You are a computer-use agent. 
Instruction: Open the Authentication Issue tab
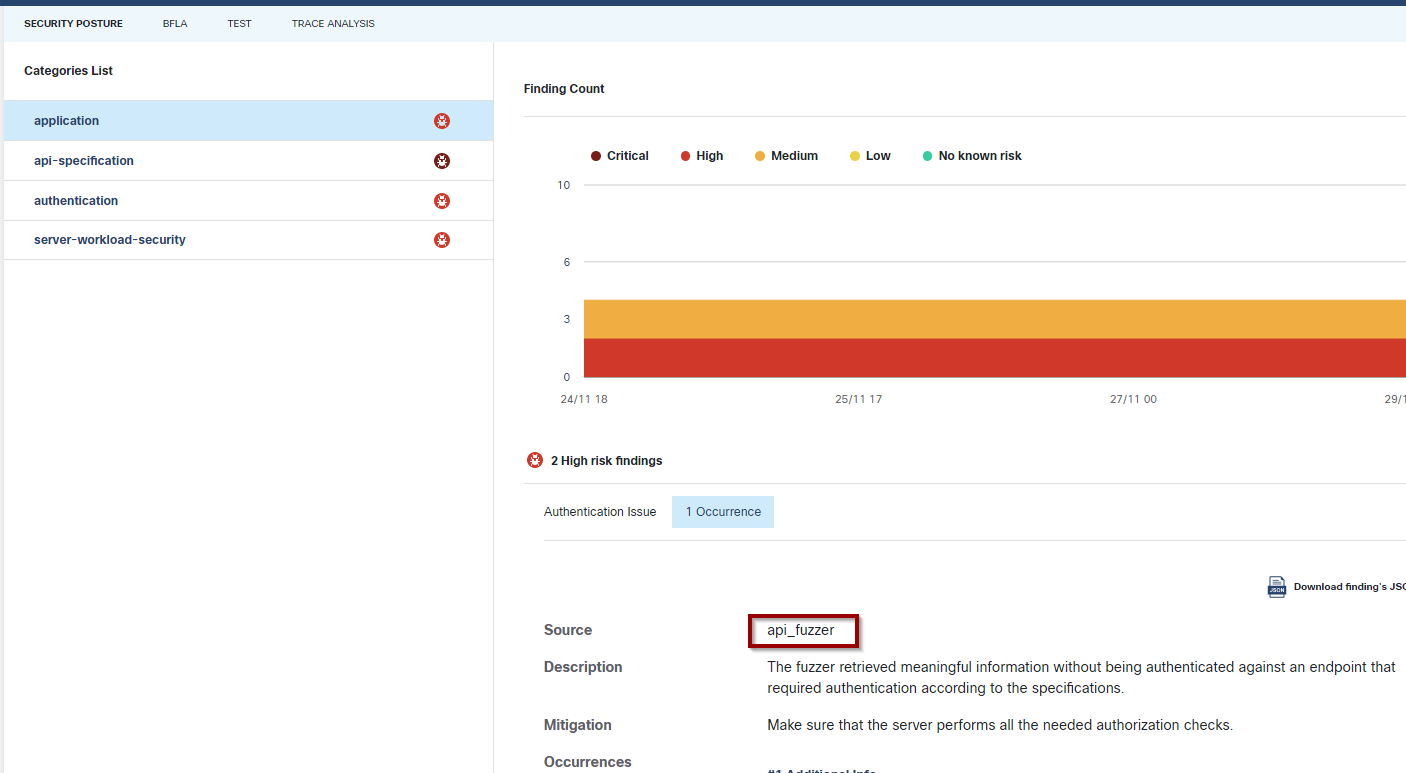[600, 512]
